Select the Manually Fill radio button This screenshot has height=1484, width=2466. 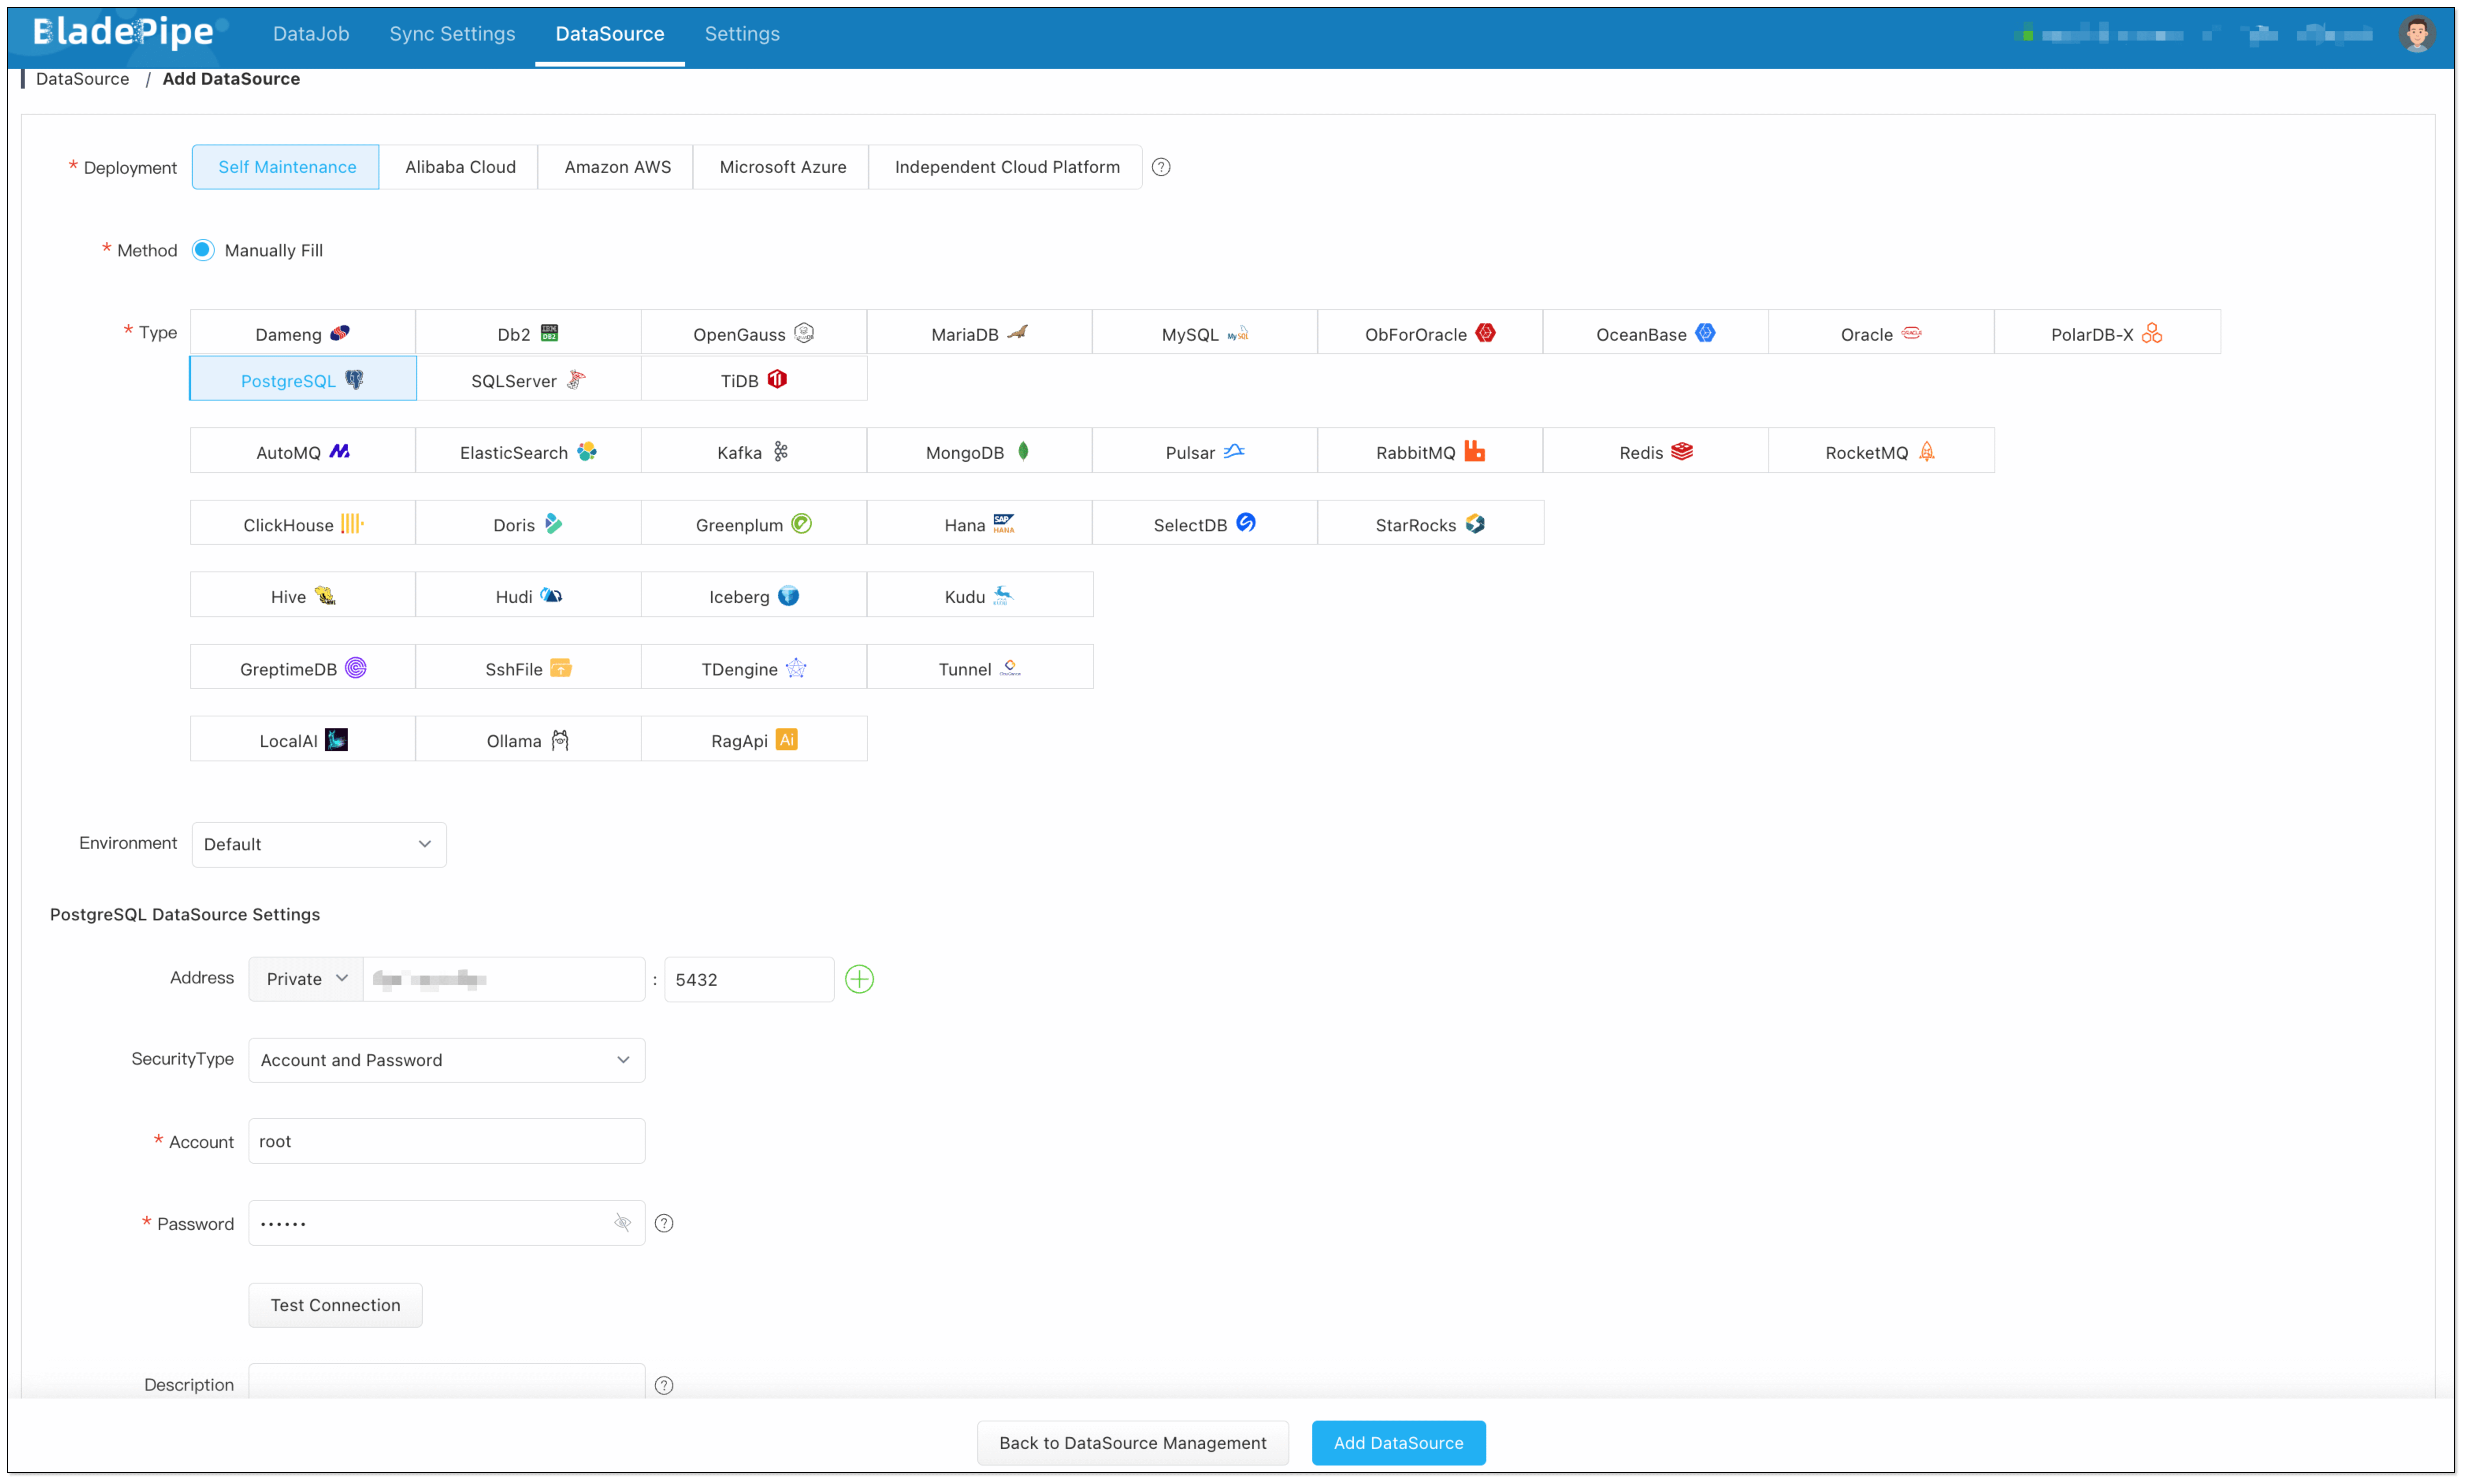[x=203, y=250]
